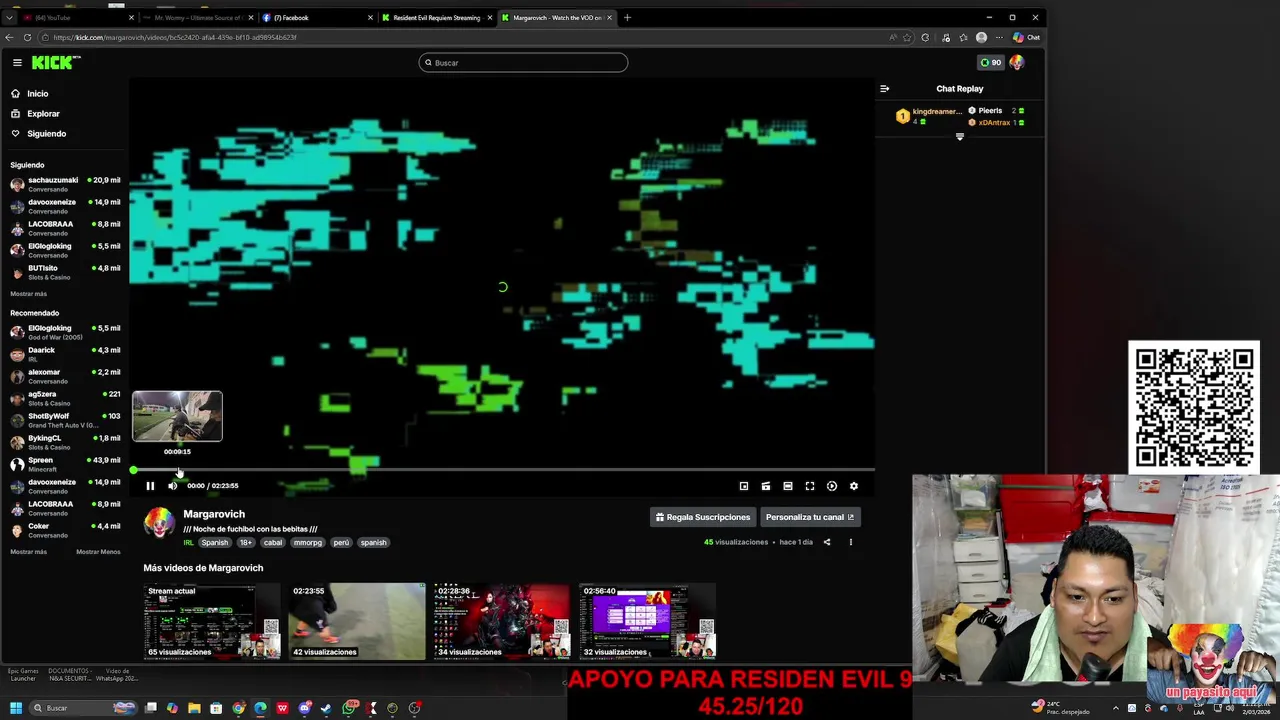The image size is (1280, 720).
Task: Open the user profile avatar menu
Action: (1017, 63)
